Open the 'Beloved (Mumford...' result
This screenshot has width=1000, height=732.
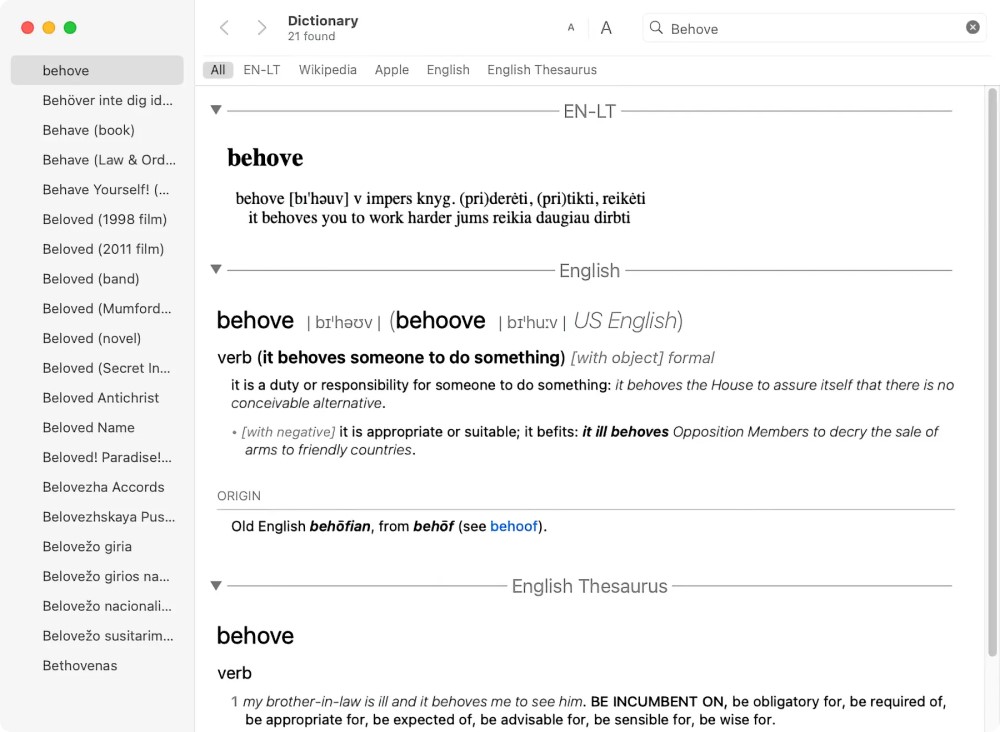pos(97,309)
